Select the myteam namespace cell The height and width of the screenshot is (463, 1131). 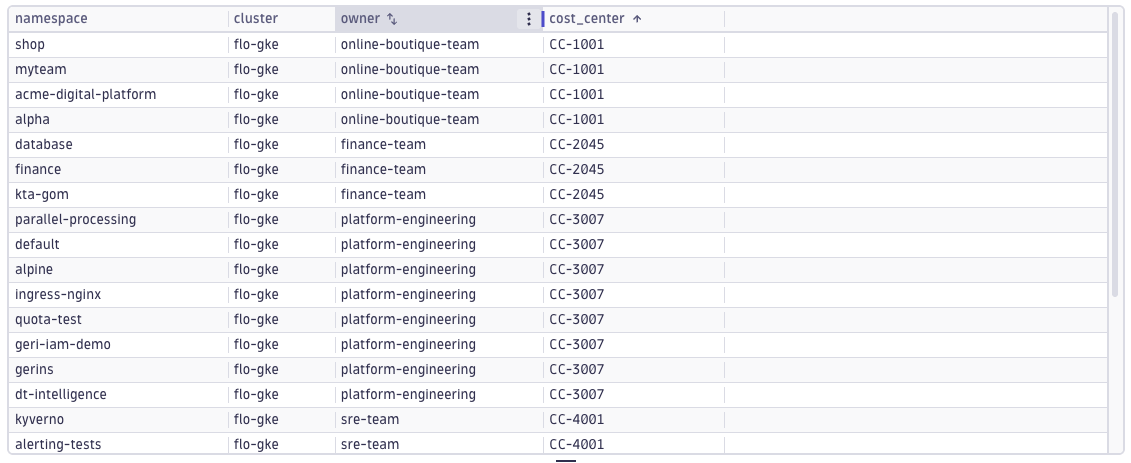click(x=118, y=69)
